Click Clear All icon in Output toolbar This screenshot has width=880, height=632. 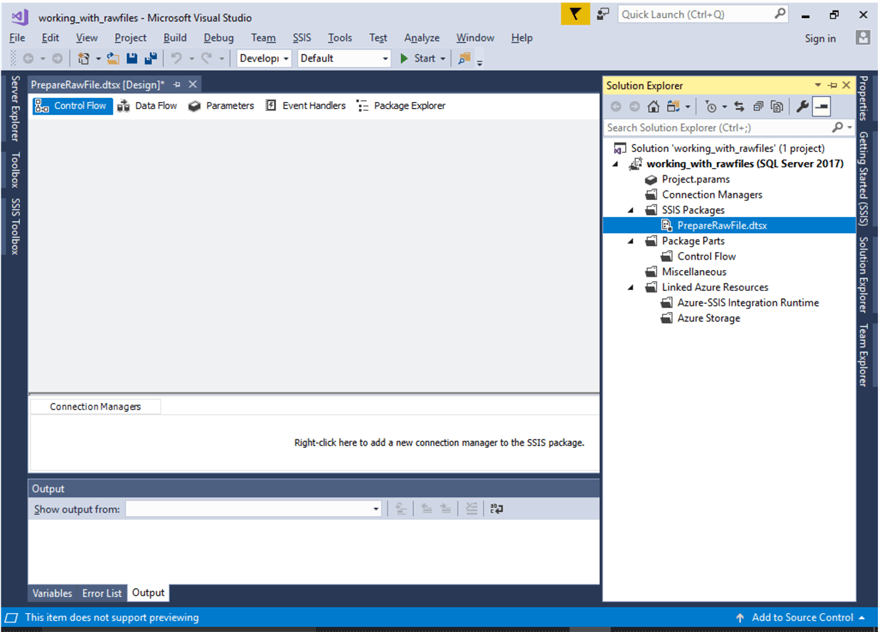(471, 509)
